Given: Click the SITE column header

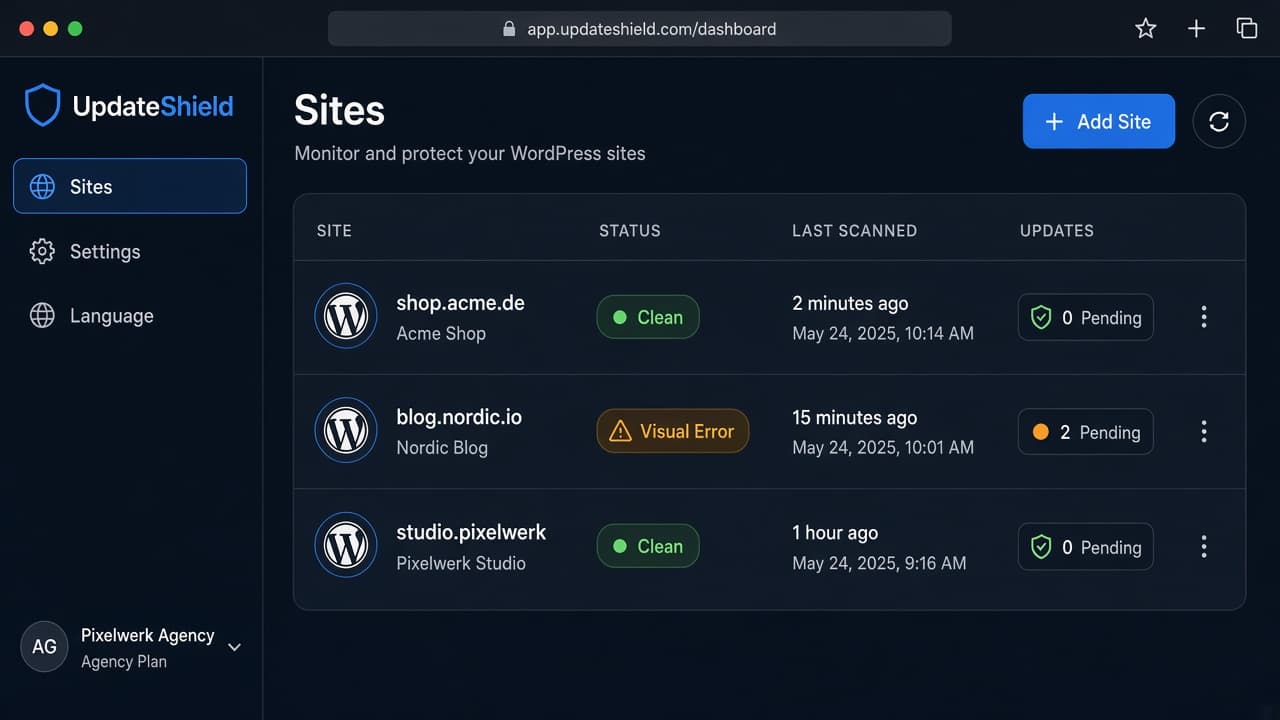Looking at the screenshot, I should point(334,230).
